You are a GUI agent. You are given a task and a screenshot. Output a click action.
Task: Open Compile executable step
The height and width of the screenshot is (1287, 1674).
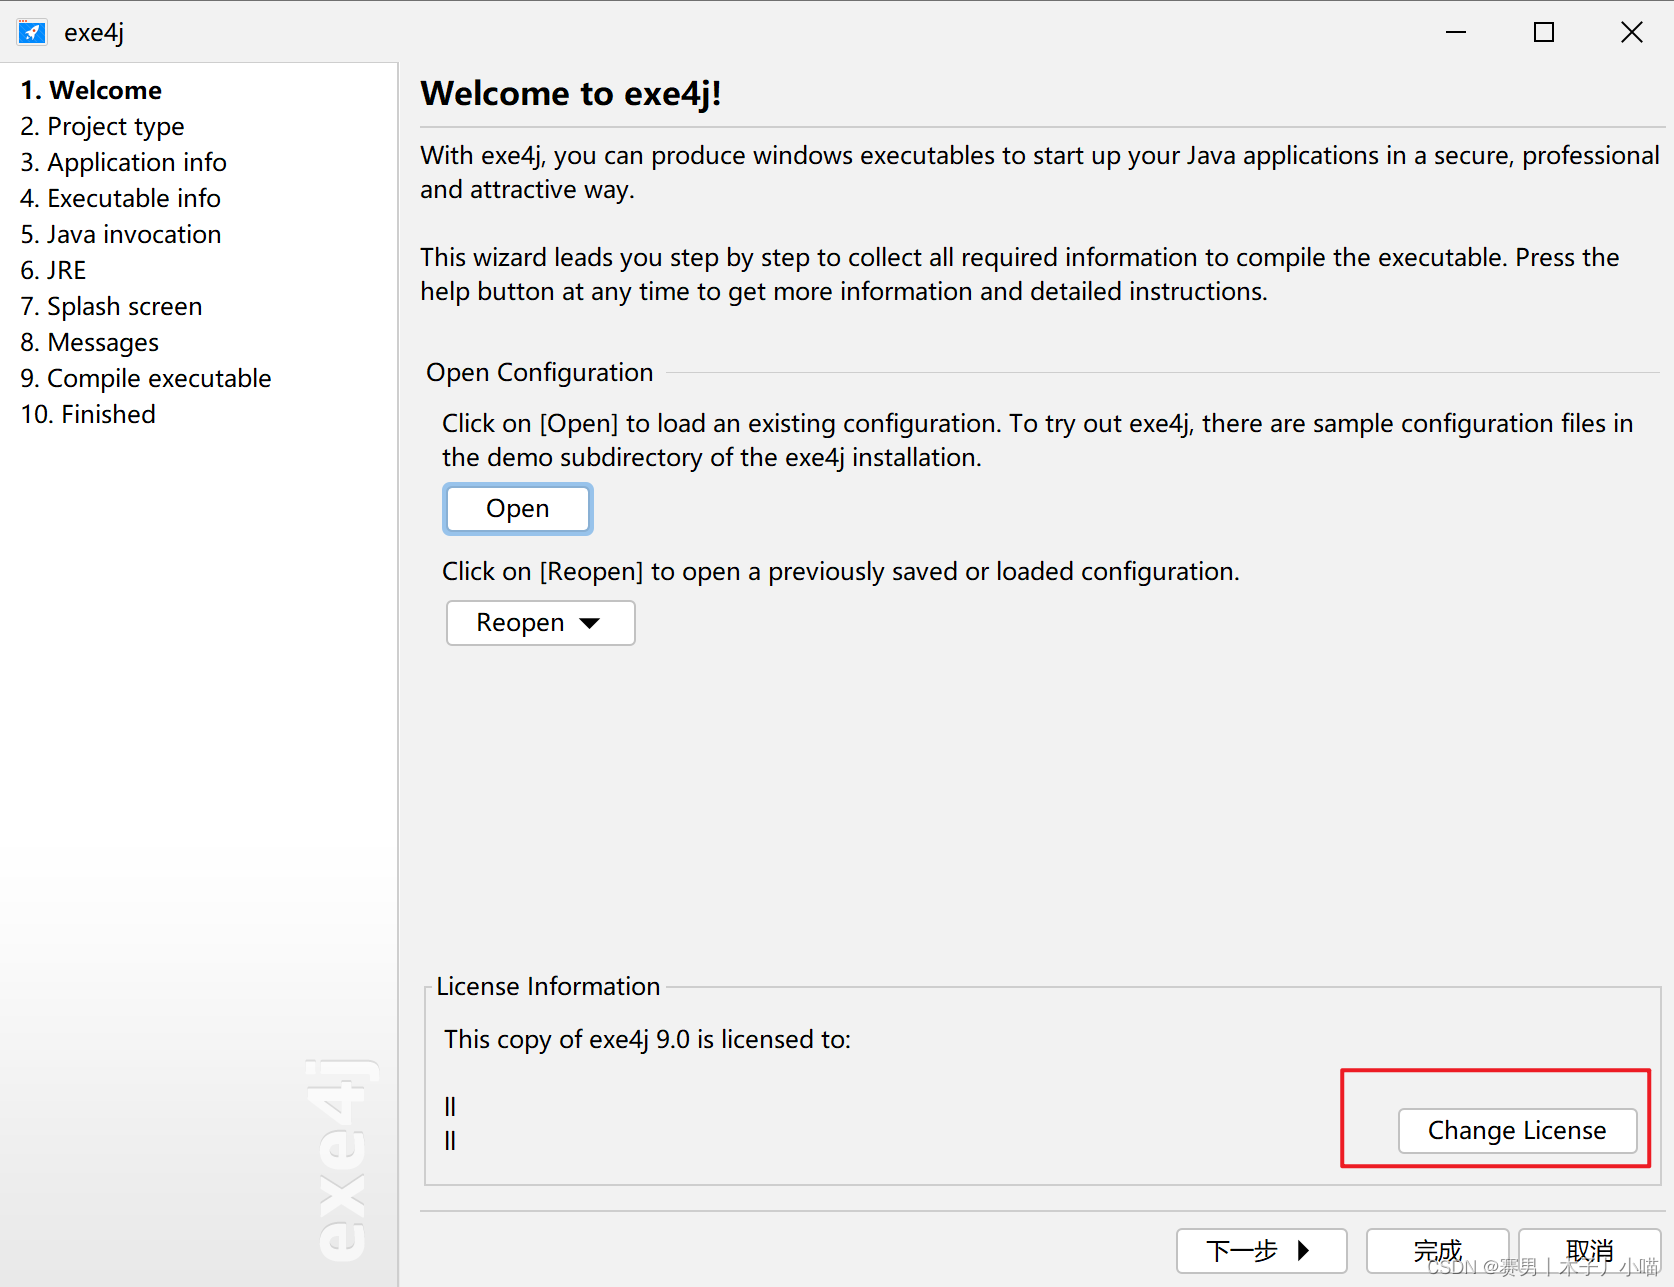pos(146,378)
